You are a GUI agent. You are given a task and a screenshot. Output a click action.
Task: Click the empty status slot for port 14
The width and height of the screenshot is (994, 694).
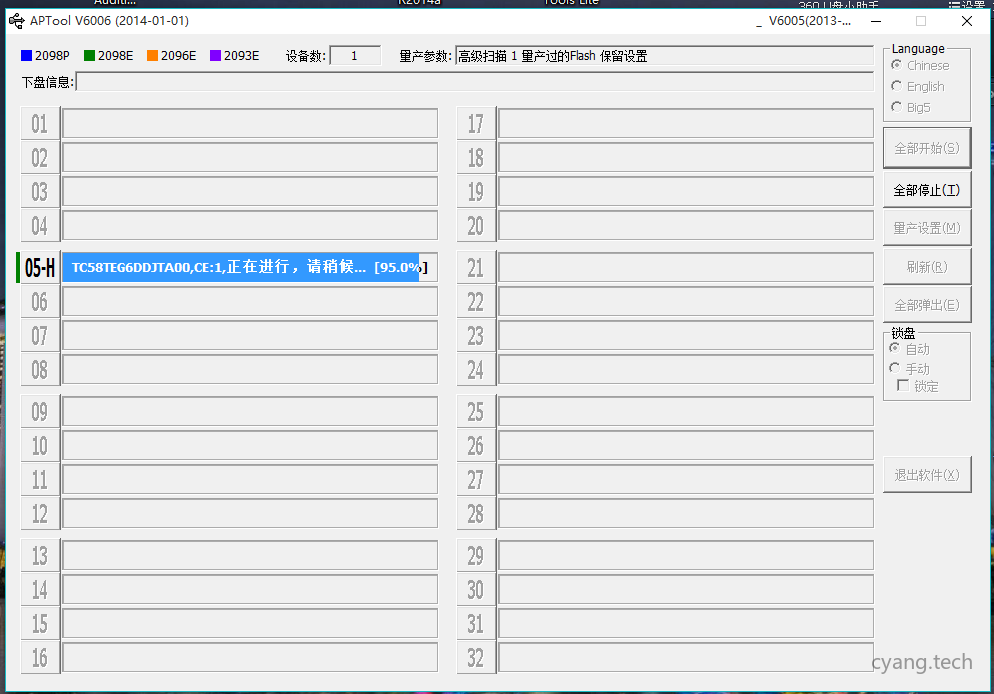[250, 589]
